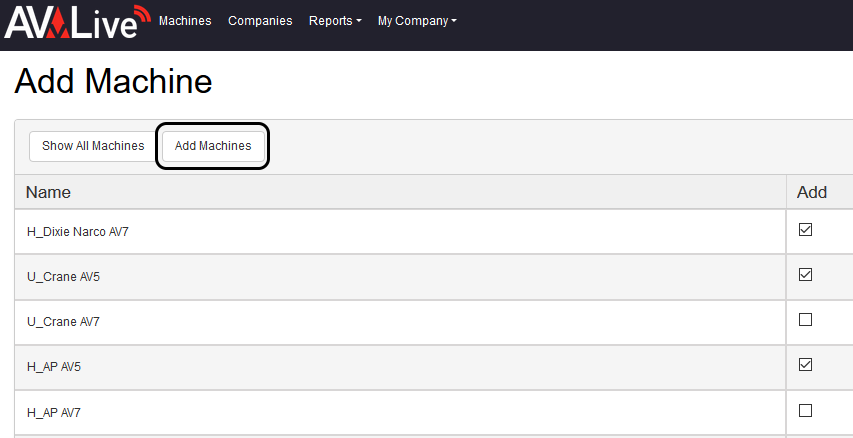Image resolution: width=853 pixels, height=438 pixels.
Task: Expand the Reports dropdown menu
Action: [x=335, y=21]
